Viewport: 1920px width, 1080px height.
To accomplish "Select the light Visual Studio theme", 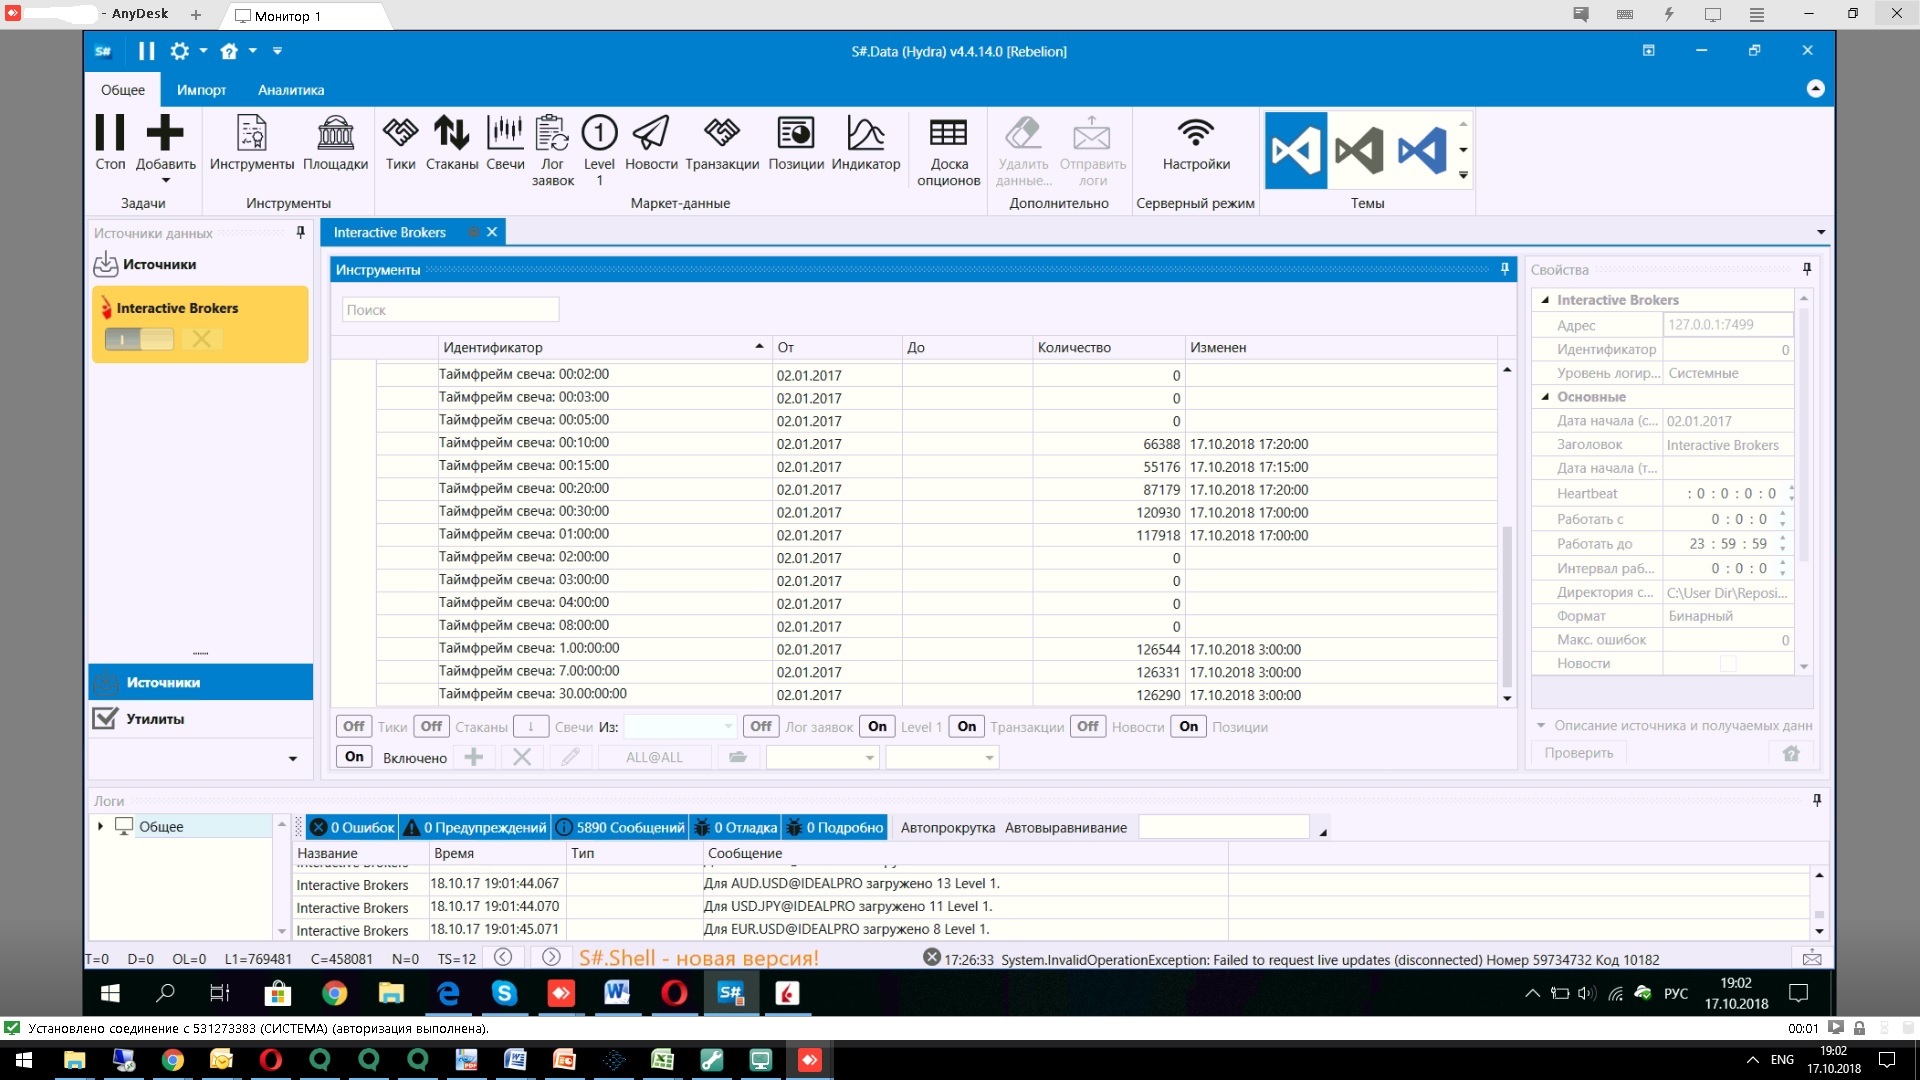I will (x=1422, y=151).
